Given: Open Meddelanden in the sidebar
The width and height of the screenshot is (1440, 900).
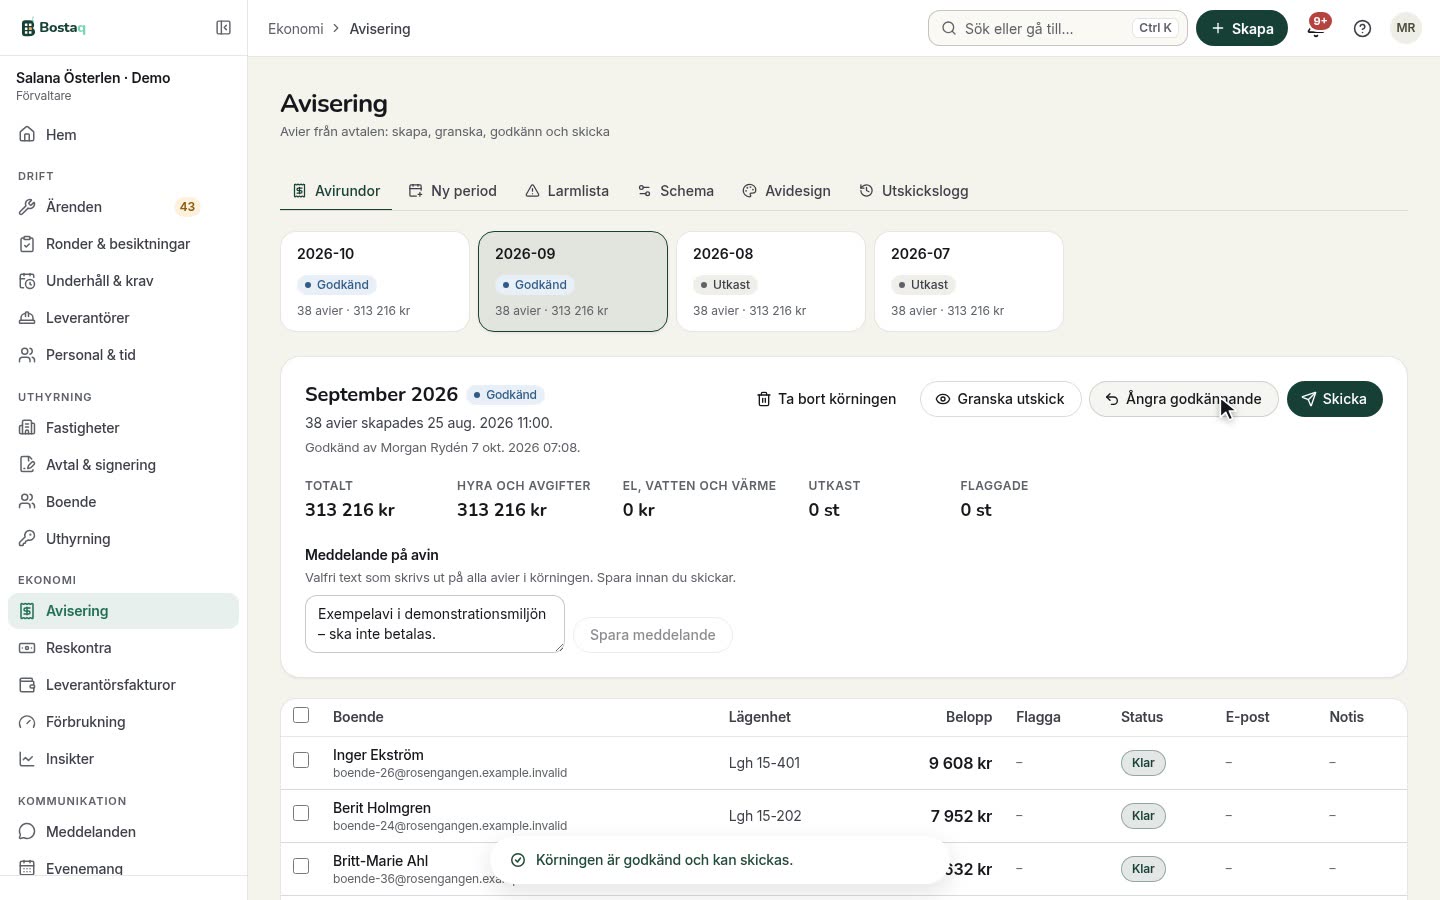Looking at the screenshot, I should tap(123, 832).
